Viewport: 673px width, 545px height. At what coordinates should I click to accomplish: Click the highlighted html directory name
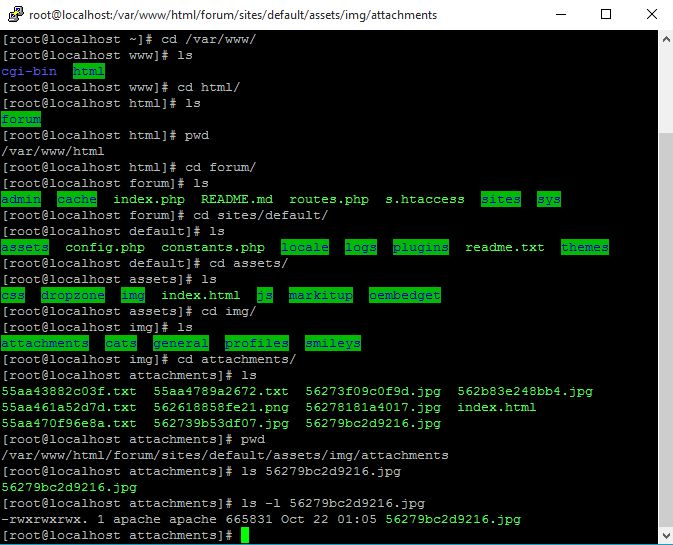tap(88, 71)
